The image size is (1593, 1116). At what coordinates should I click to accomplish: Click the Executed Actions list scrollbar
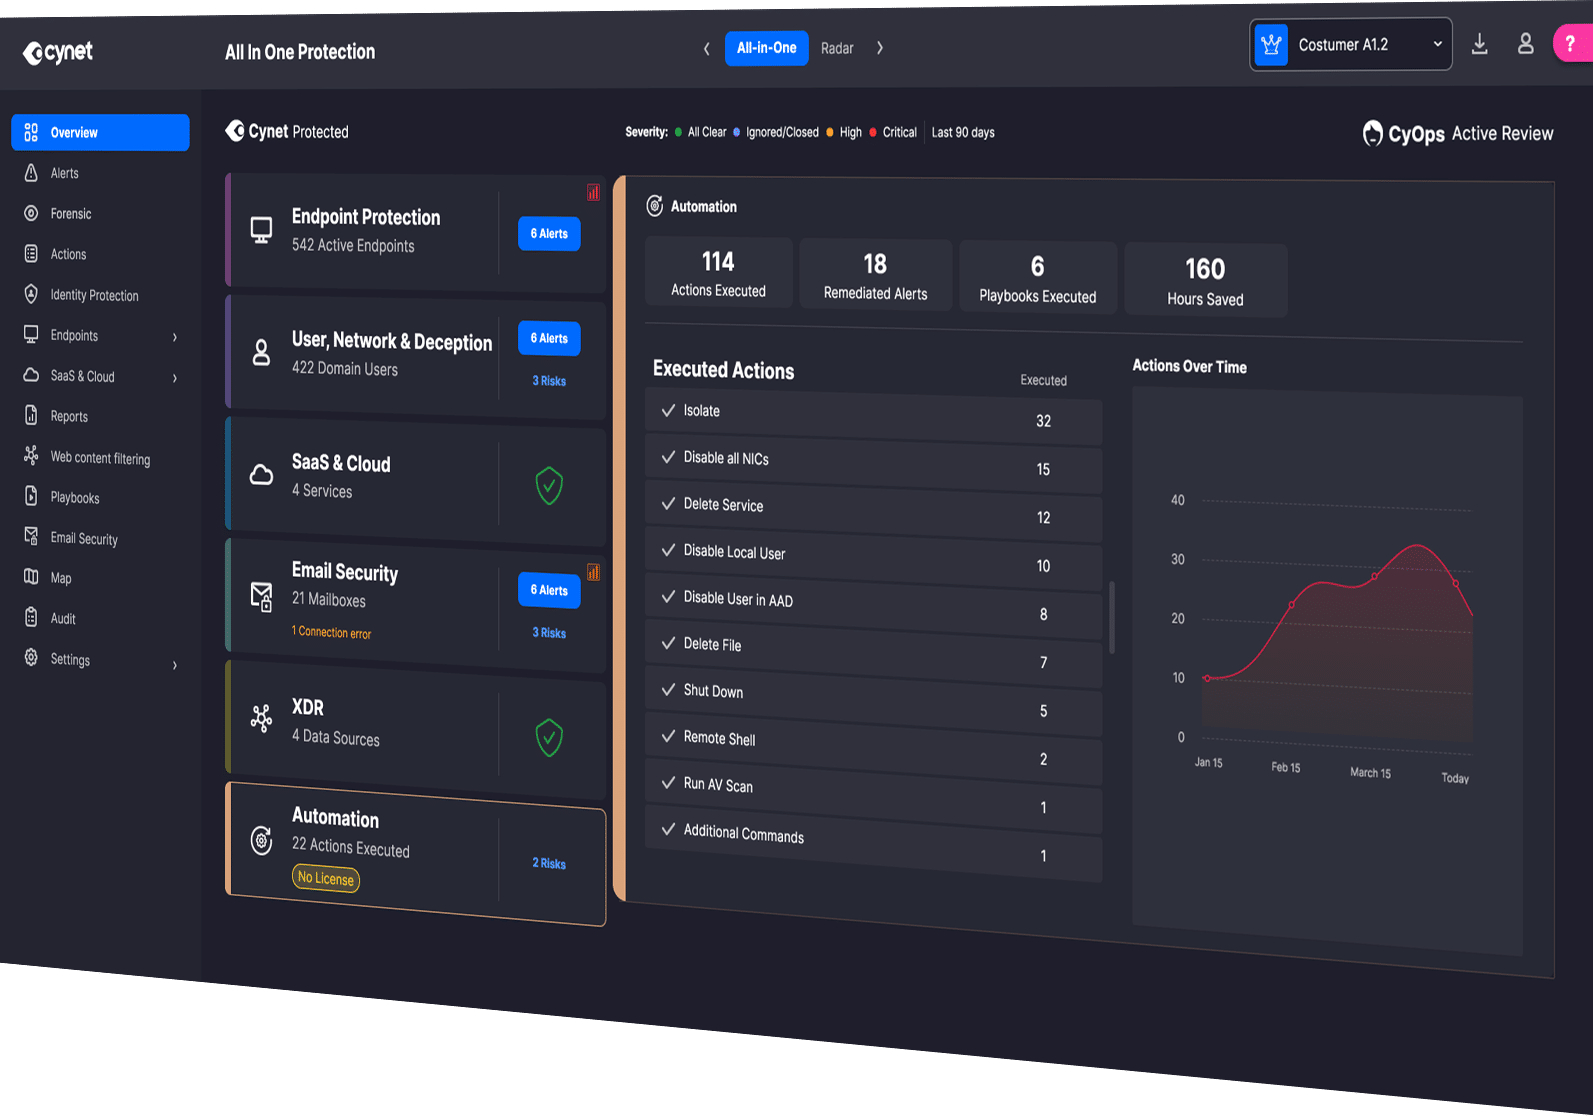[1112, 616]
